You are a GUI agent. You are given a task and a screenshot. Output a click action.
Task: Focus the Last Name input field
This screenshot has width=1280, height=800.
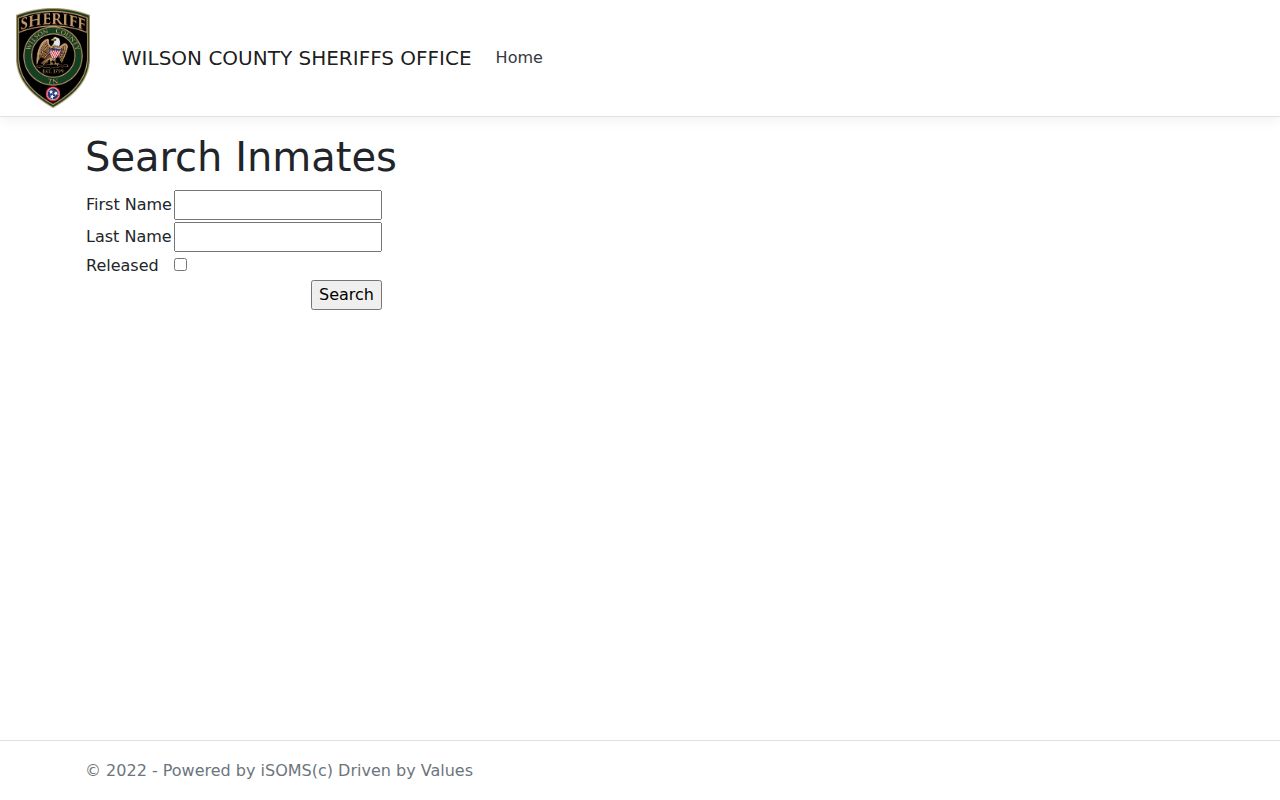click(x=278, y=237)
